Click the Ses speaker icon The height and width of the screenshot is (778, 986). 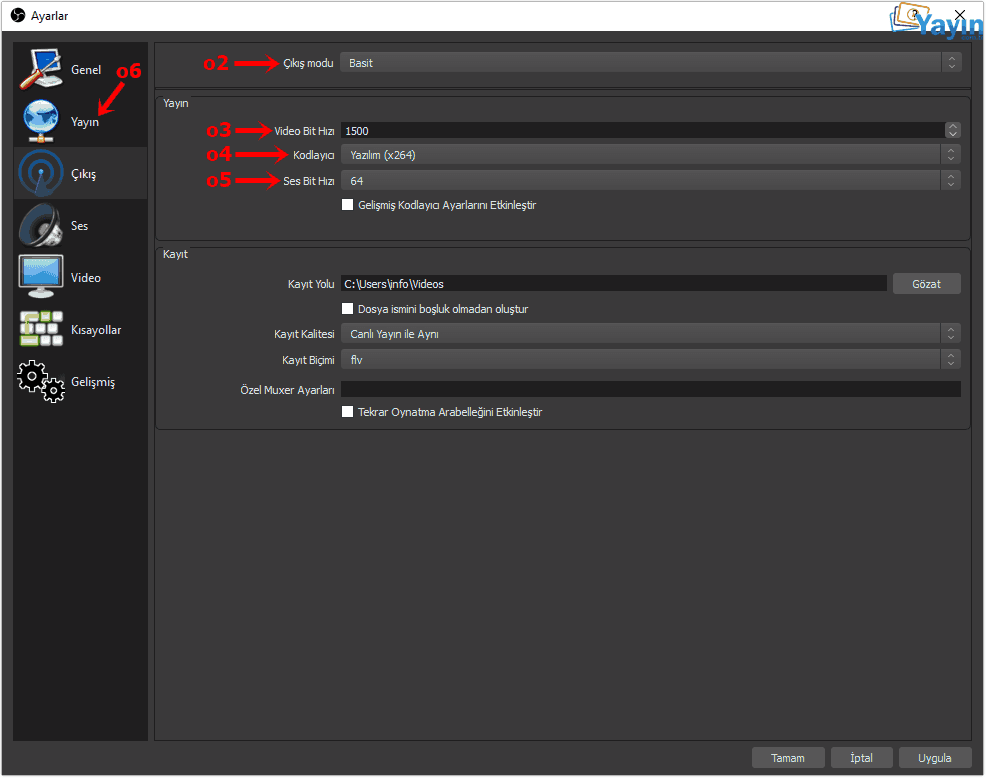(41, 225)
